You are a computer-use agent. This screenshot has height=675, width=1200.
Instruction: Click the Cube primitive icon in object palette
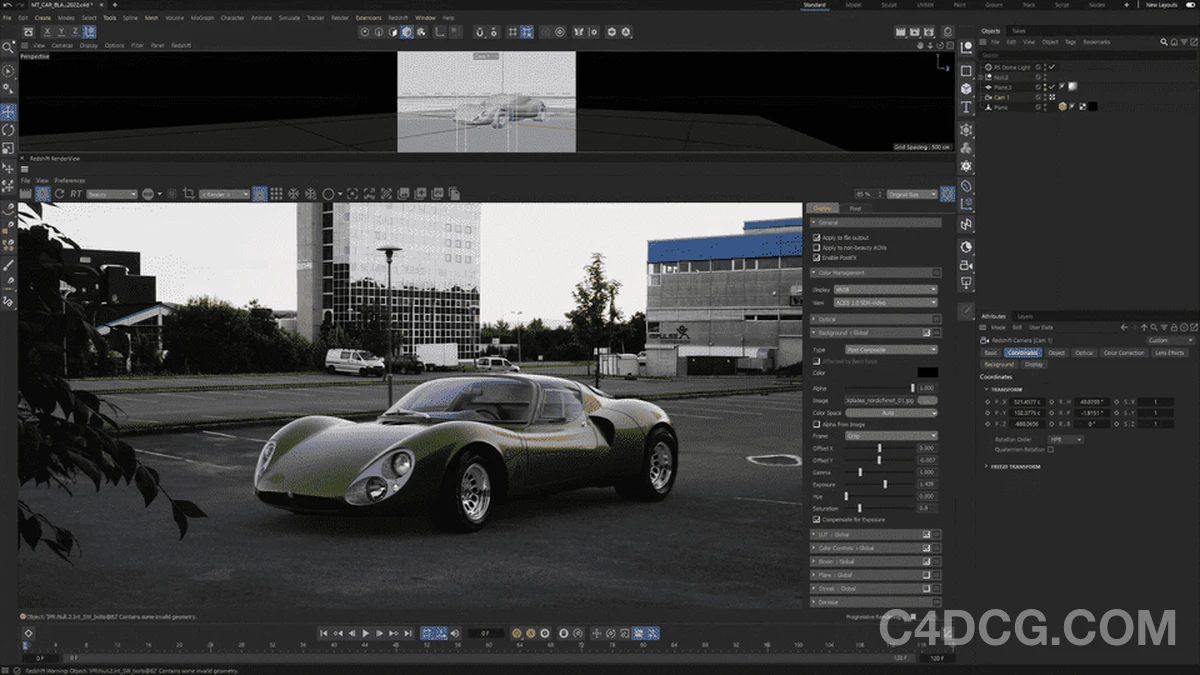click(966, 89)
